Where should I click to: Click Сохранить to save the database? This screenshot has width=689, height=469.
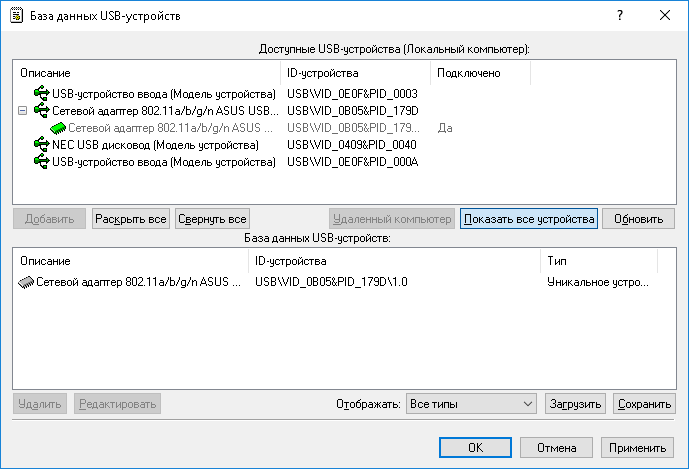tap(644, 404)
